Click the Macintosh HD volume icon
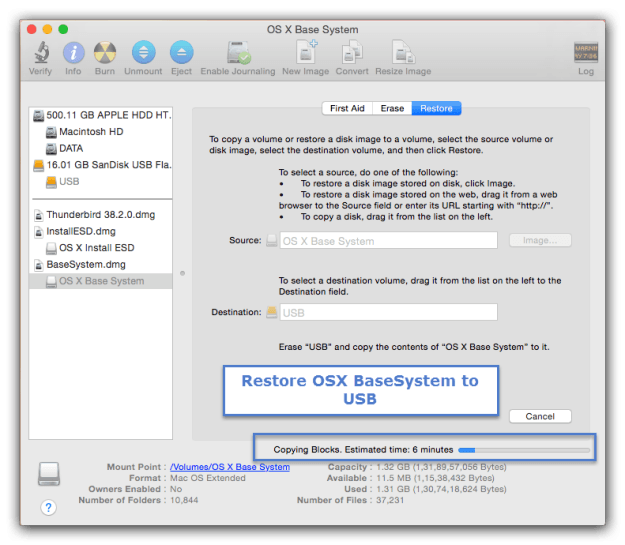Viewport: 625px width, 545px height. pos(51,132)
